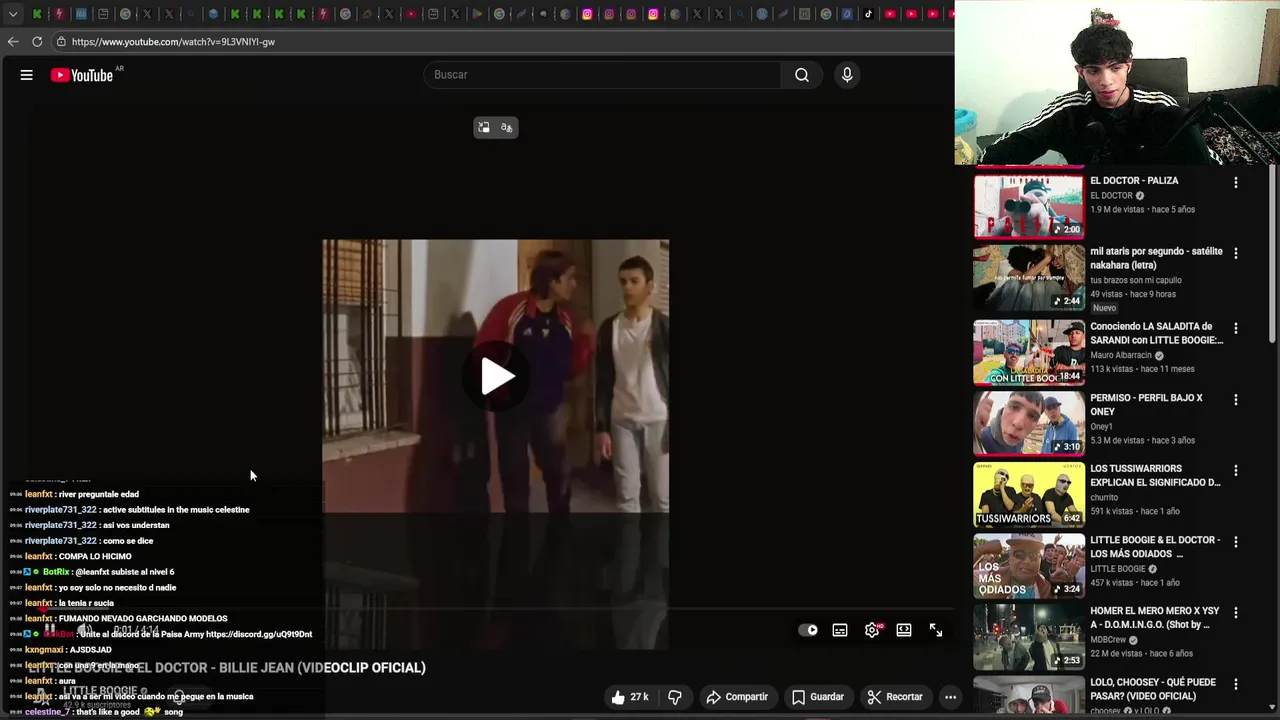Image resolution: width=1280 pixels, height=720 pixels.
Task: Open the YouTube hamburger guide menu
Action: coord(27,75)
